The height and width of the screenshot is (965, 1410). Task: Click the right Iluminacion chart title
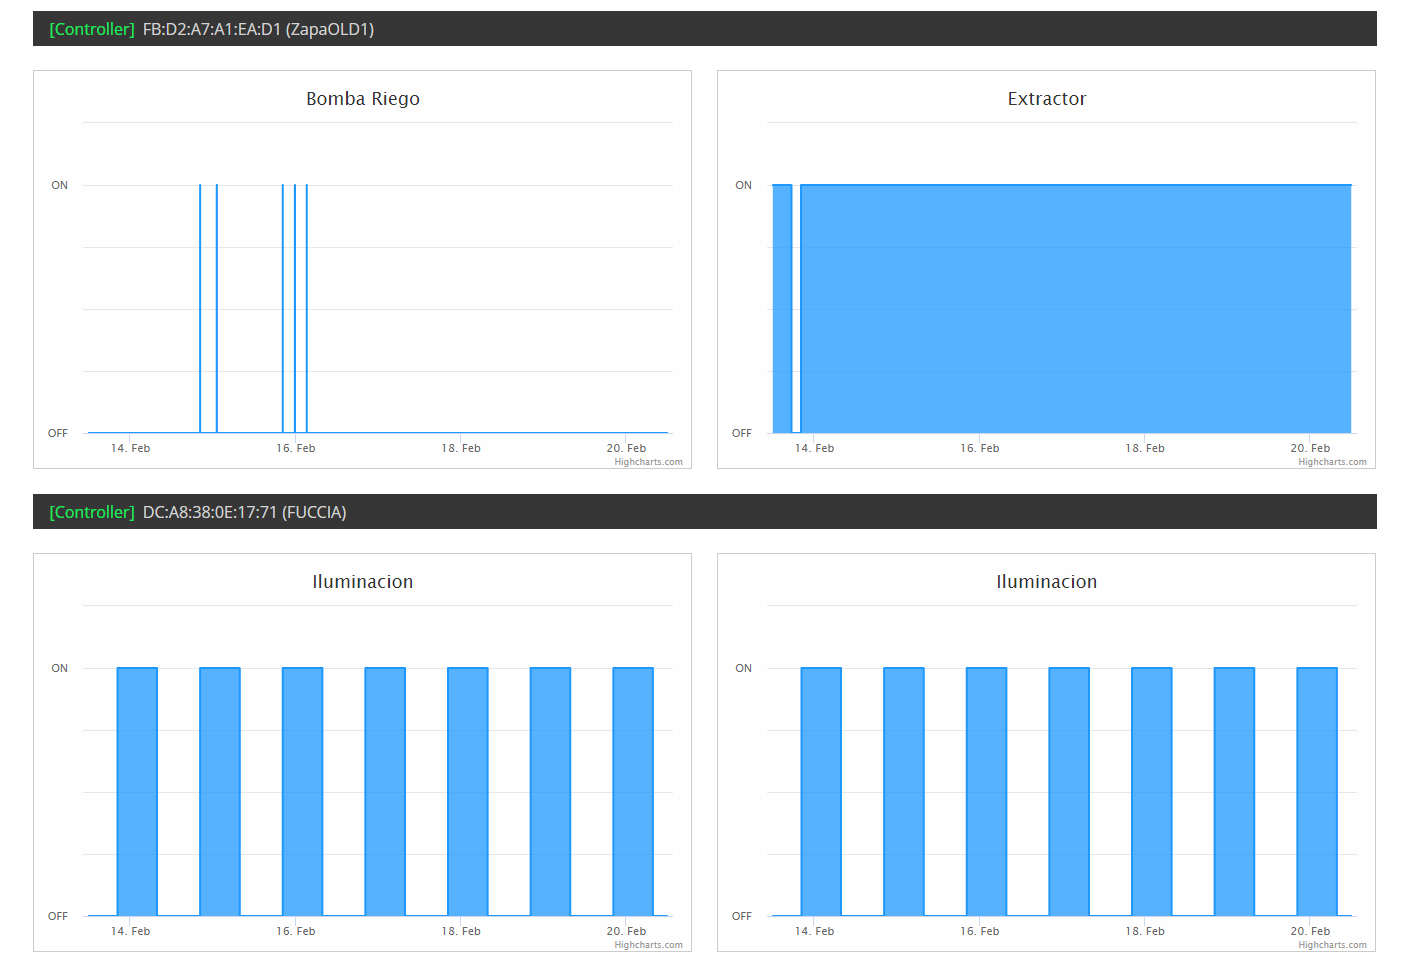tap(1046, 582)
